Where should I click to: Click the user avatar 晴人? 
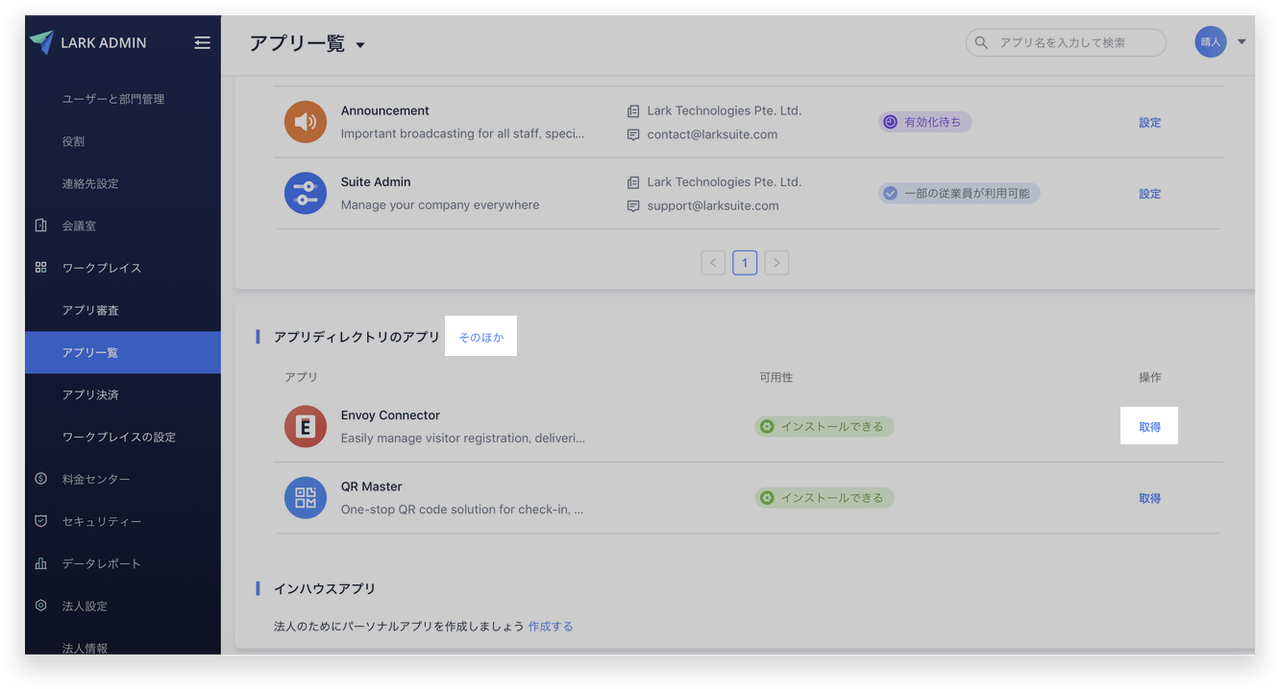click(1210, 42)
